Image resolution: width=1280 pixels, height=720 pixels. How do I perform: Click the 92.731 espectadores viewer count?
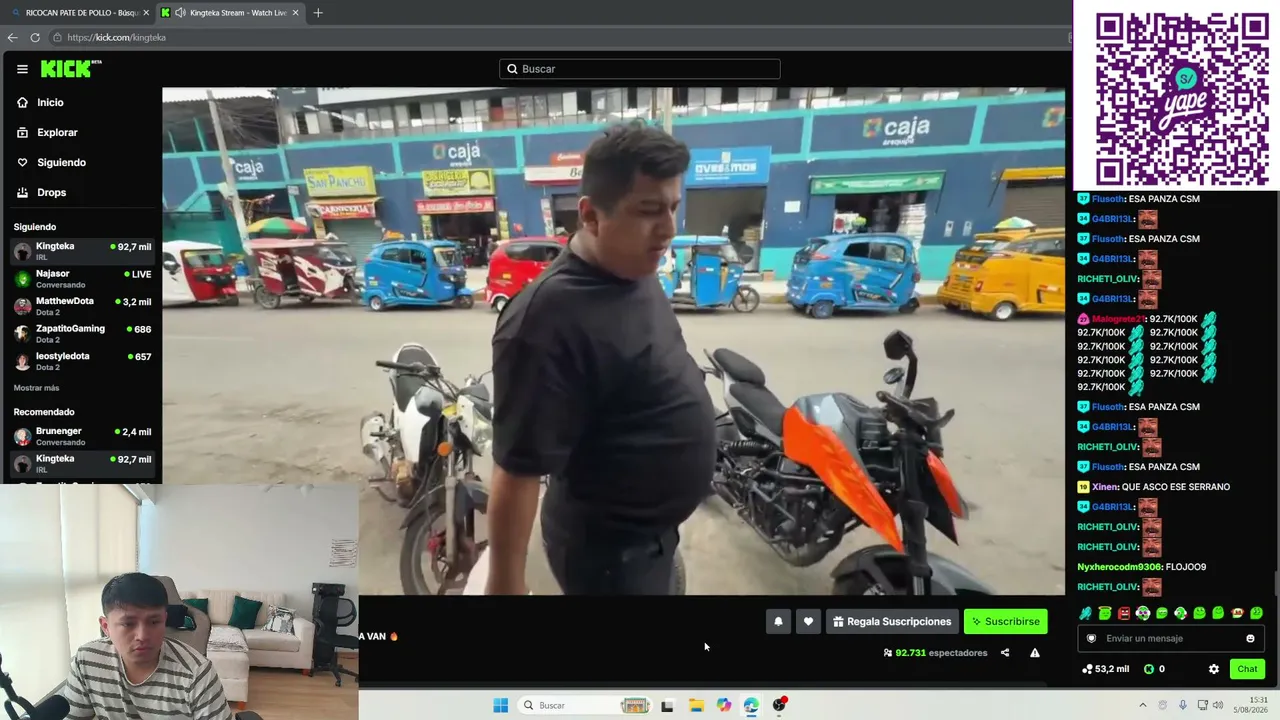936,653
